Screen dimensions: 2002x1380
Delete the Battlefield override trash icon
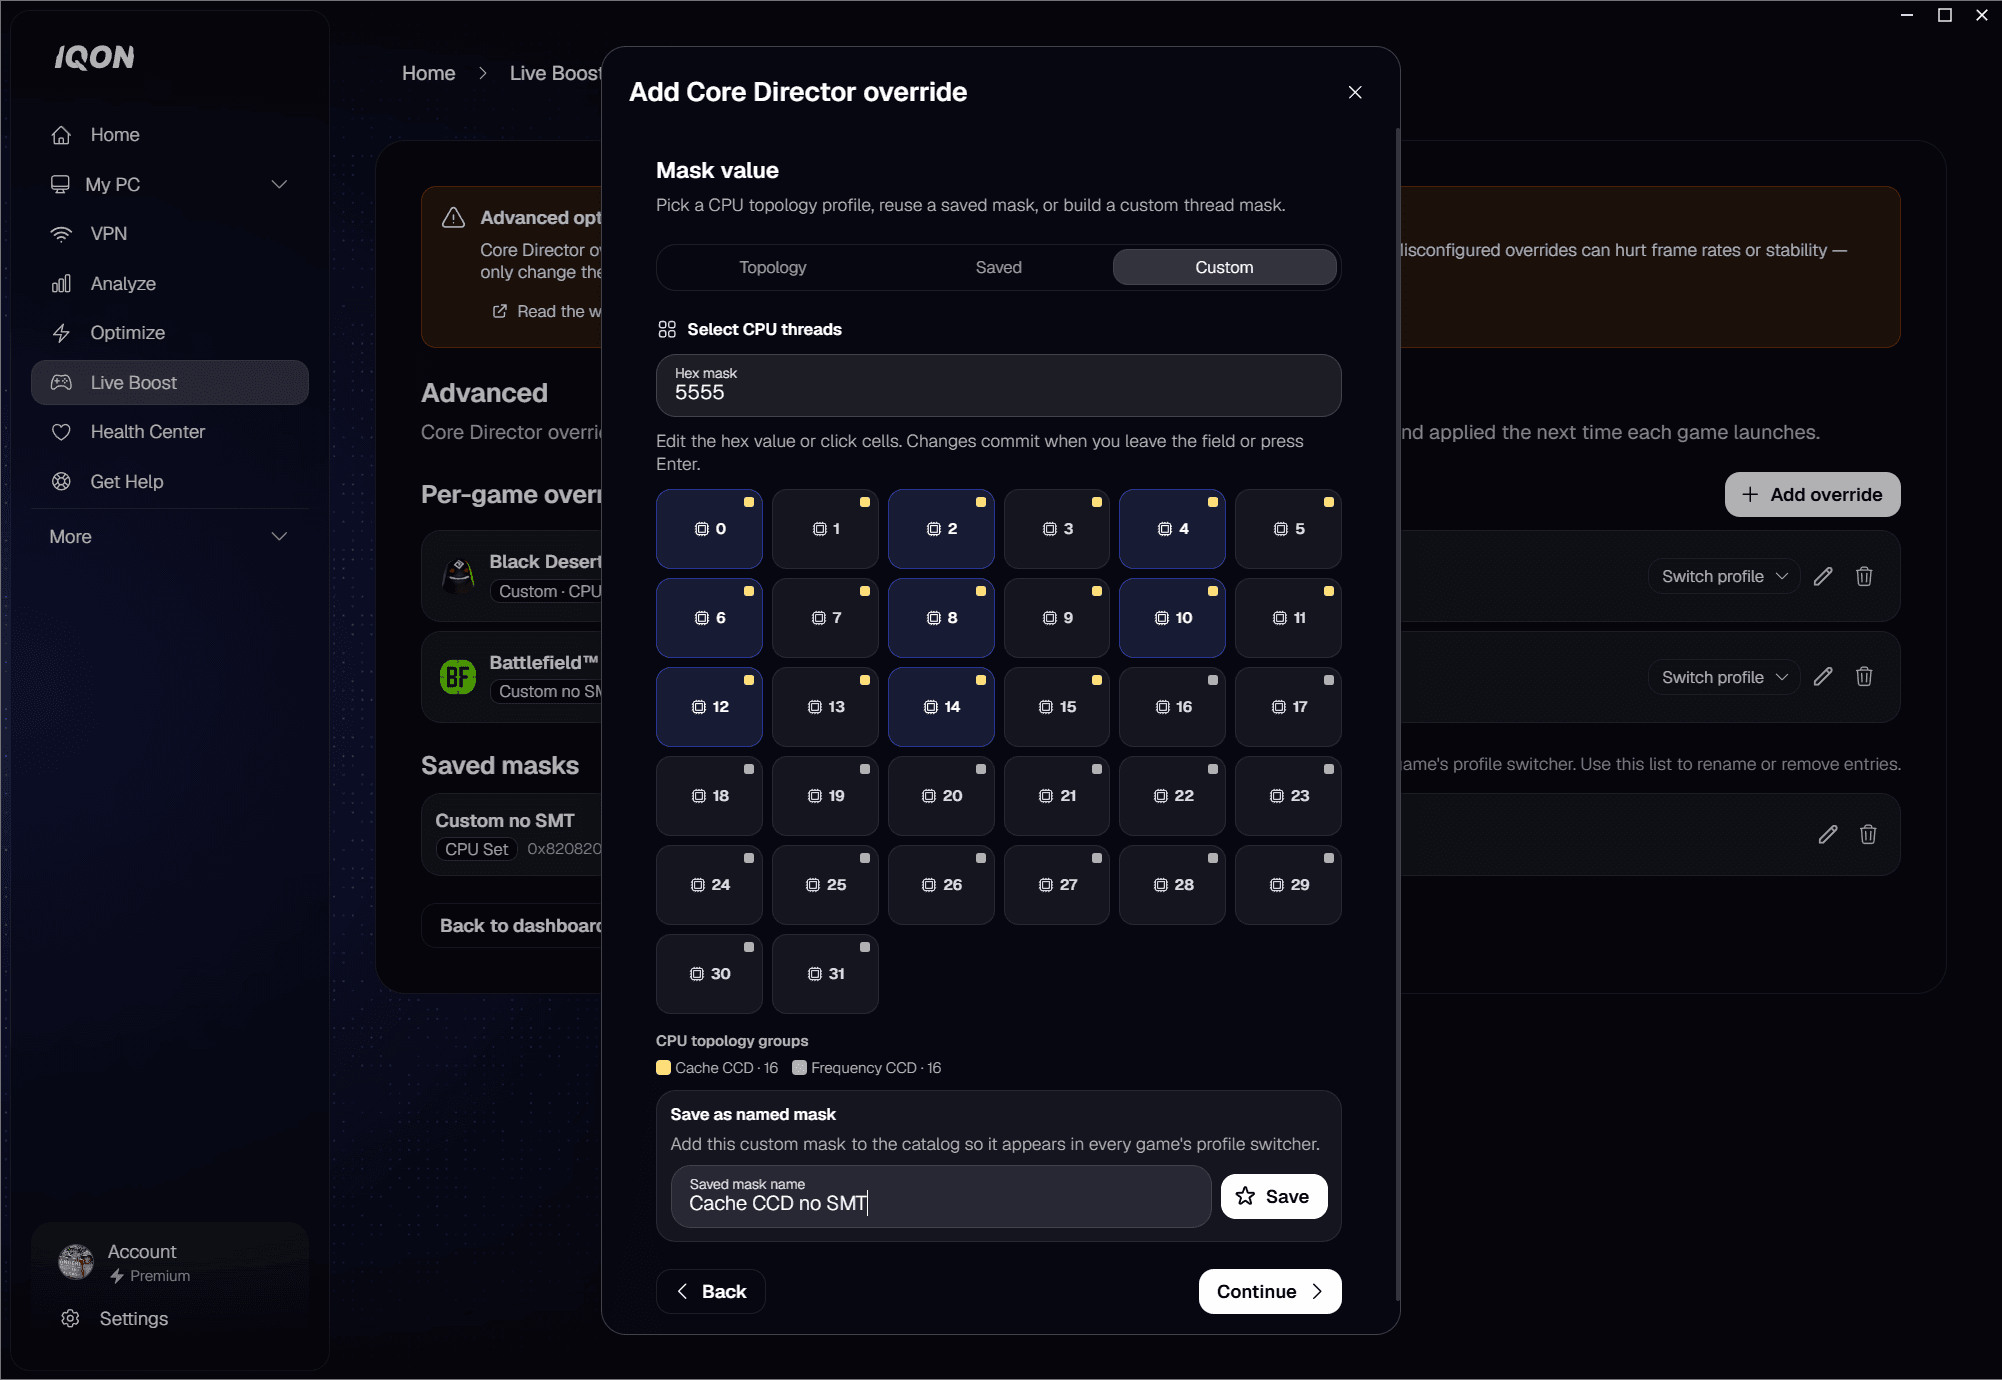pyautogui.click(x=1864, y=677)
